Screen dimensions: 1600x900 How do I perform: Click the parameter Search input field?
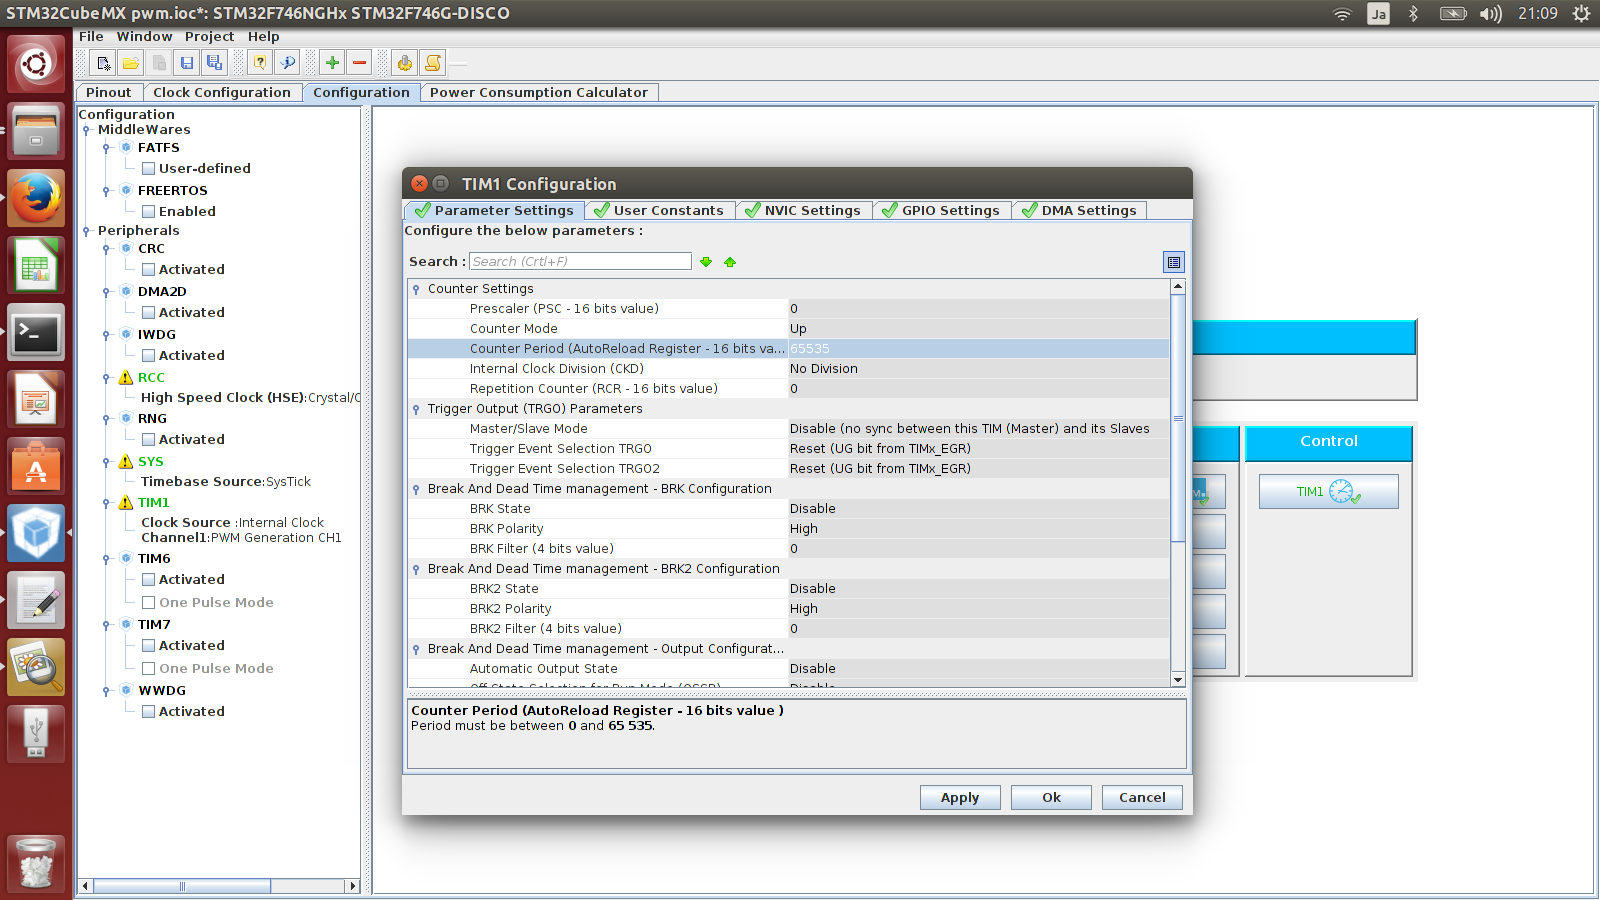coord(580,262)
